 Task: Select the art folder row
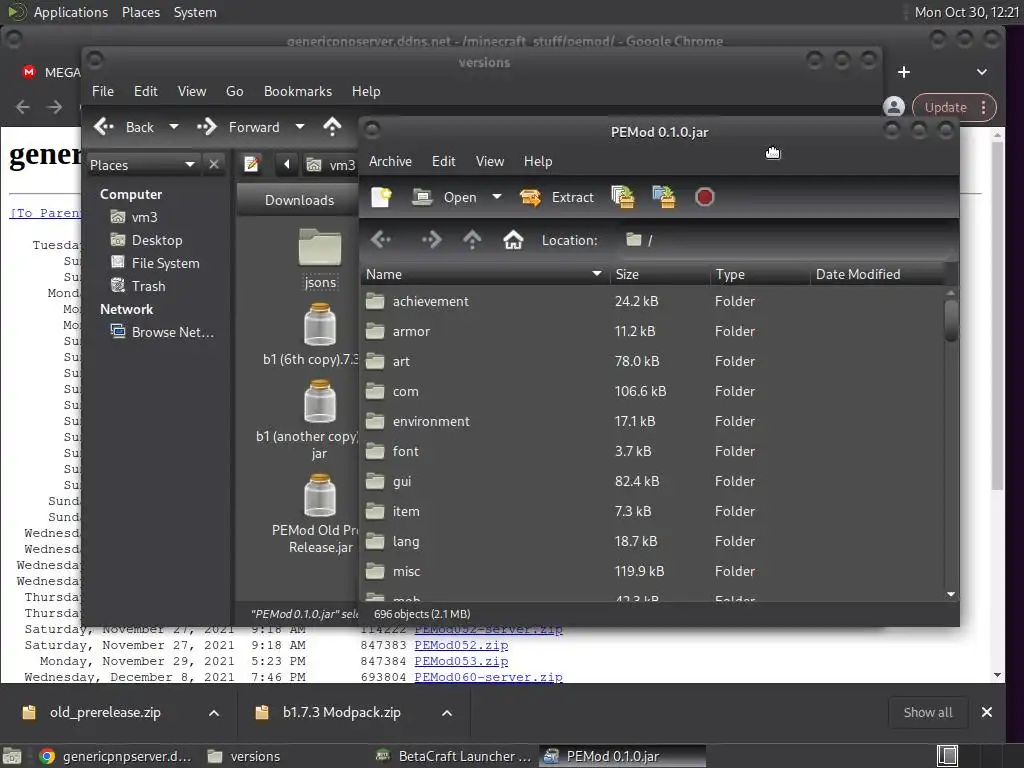[x=652, y=361]
